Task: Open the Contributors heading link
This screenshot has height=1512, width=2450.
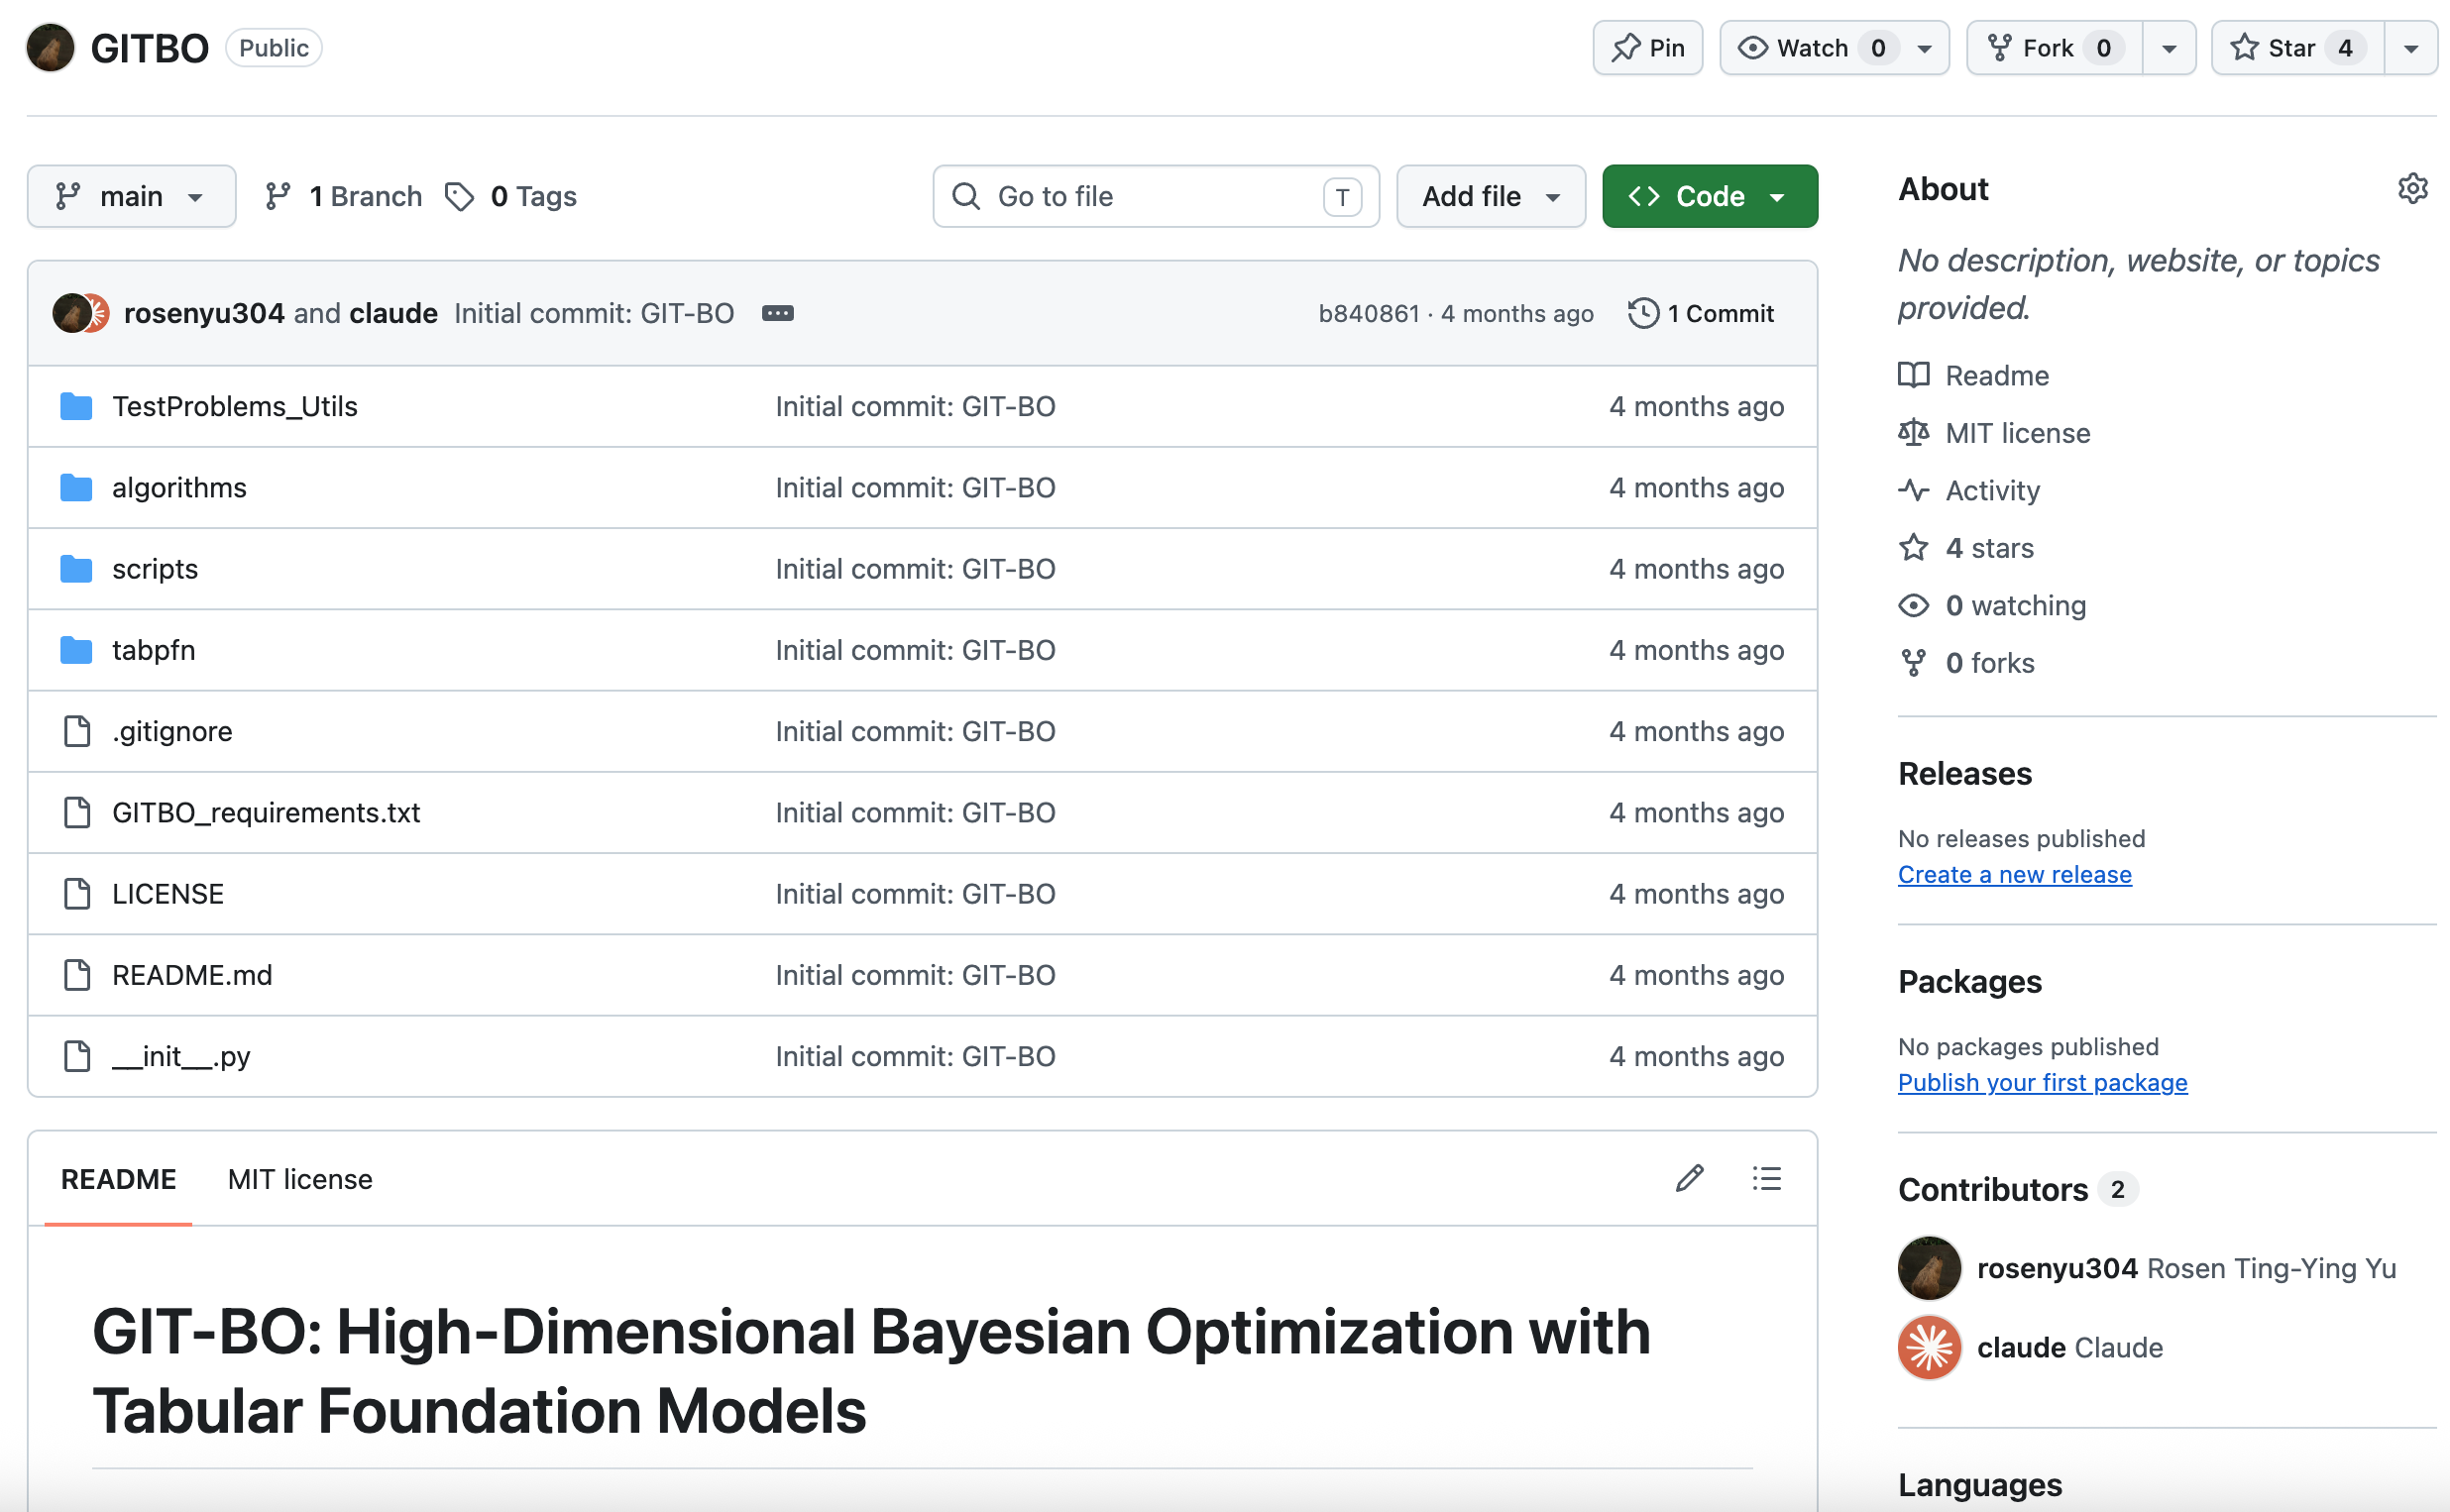Action: click(x=2017, y=1189)
